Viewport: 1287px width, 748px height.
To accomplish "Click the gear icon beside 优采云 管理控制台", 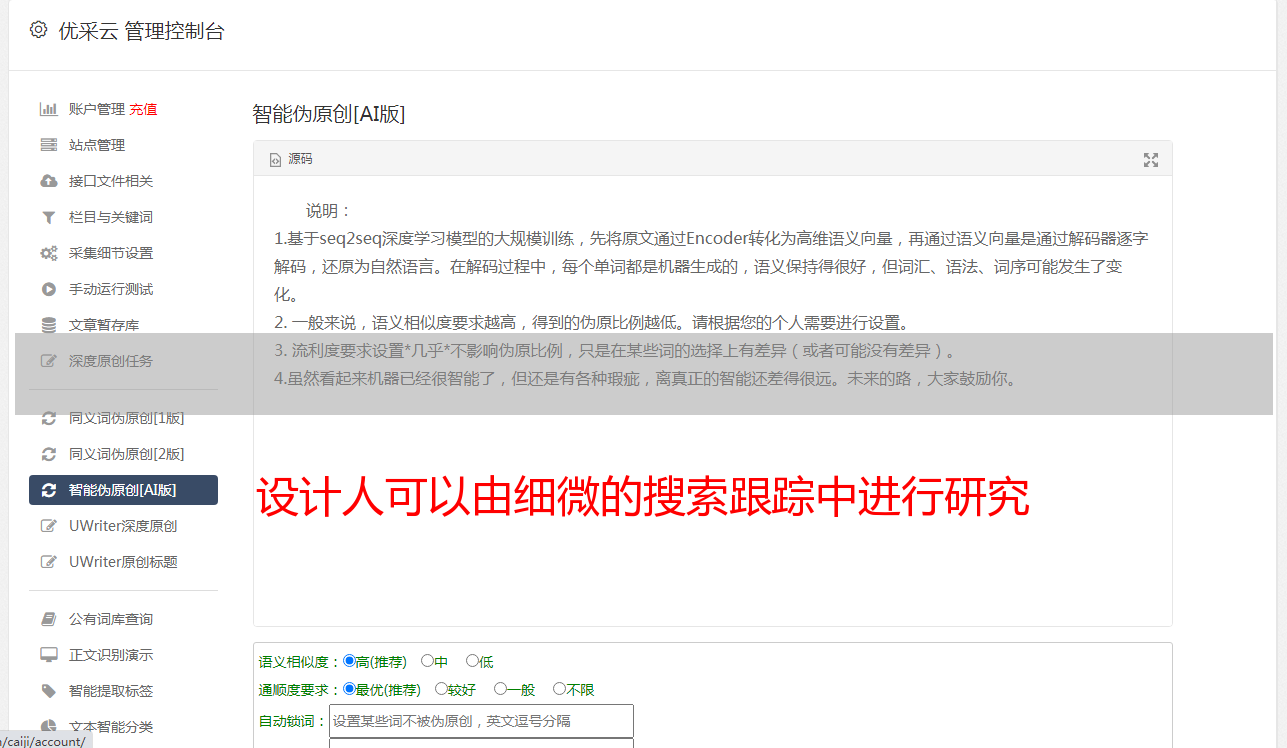I will pyautogui.click(x=38, y=30).
